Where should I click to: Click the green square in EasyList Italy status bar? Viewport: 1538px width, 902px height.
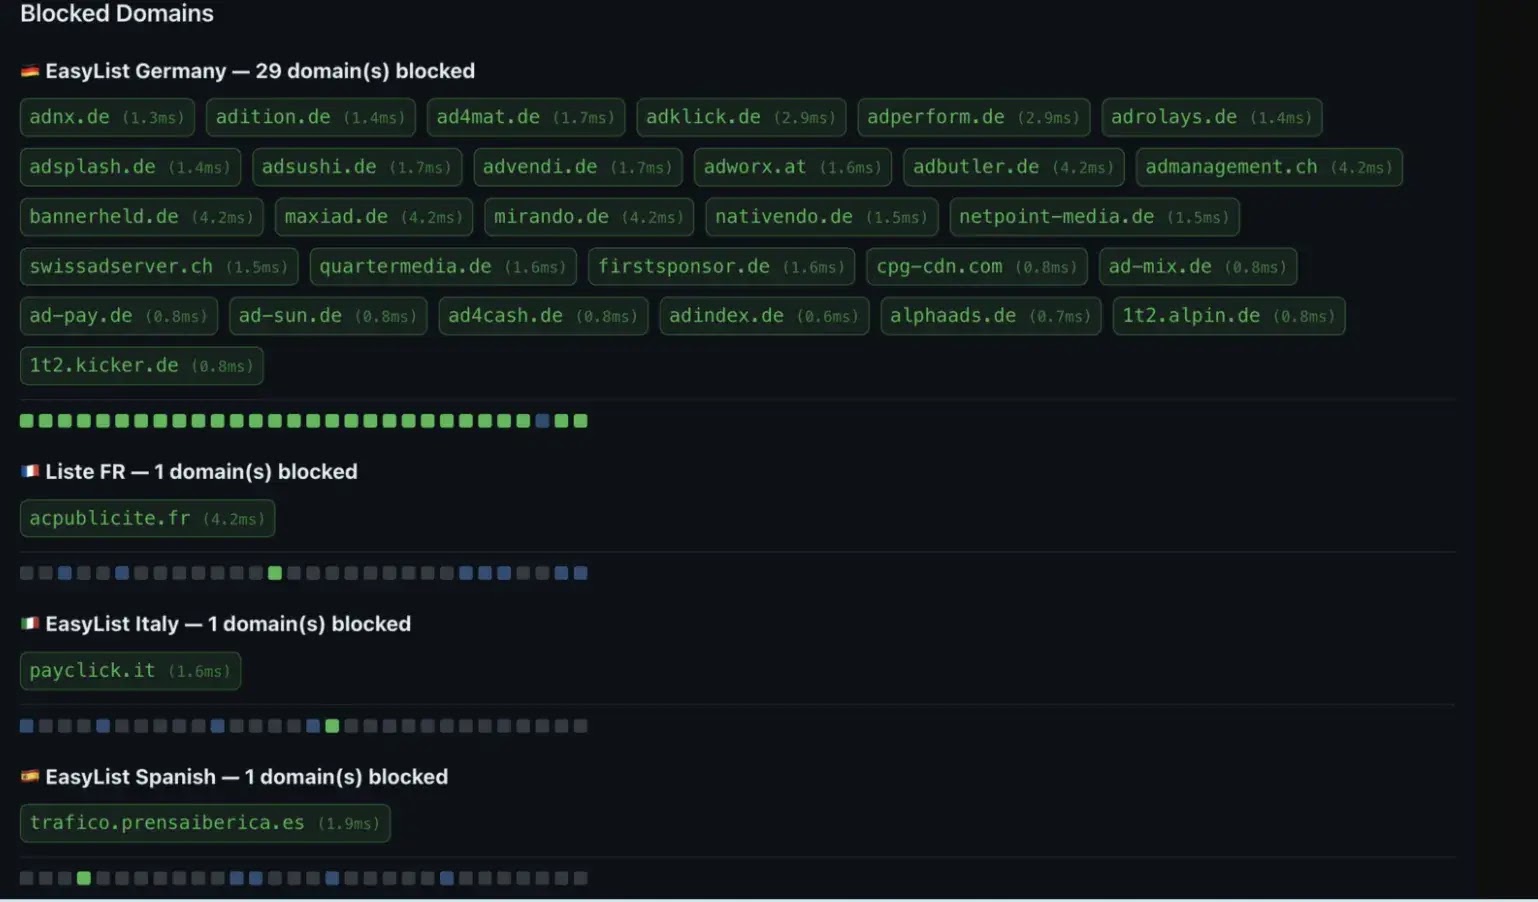coord(332,726)
